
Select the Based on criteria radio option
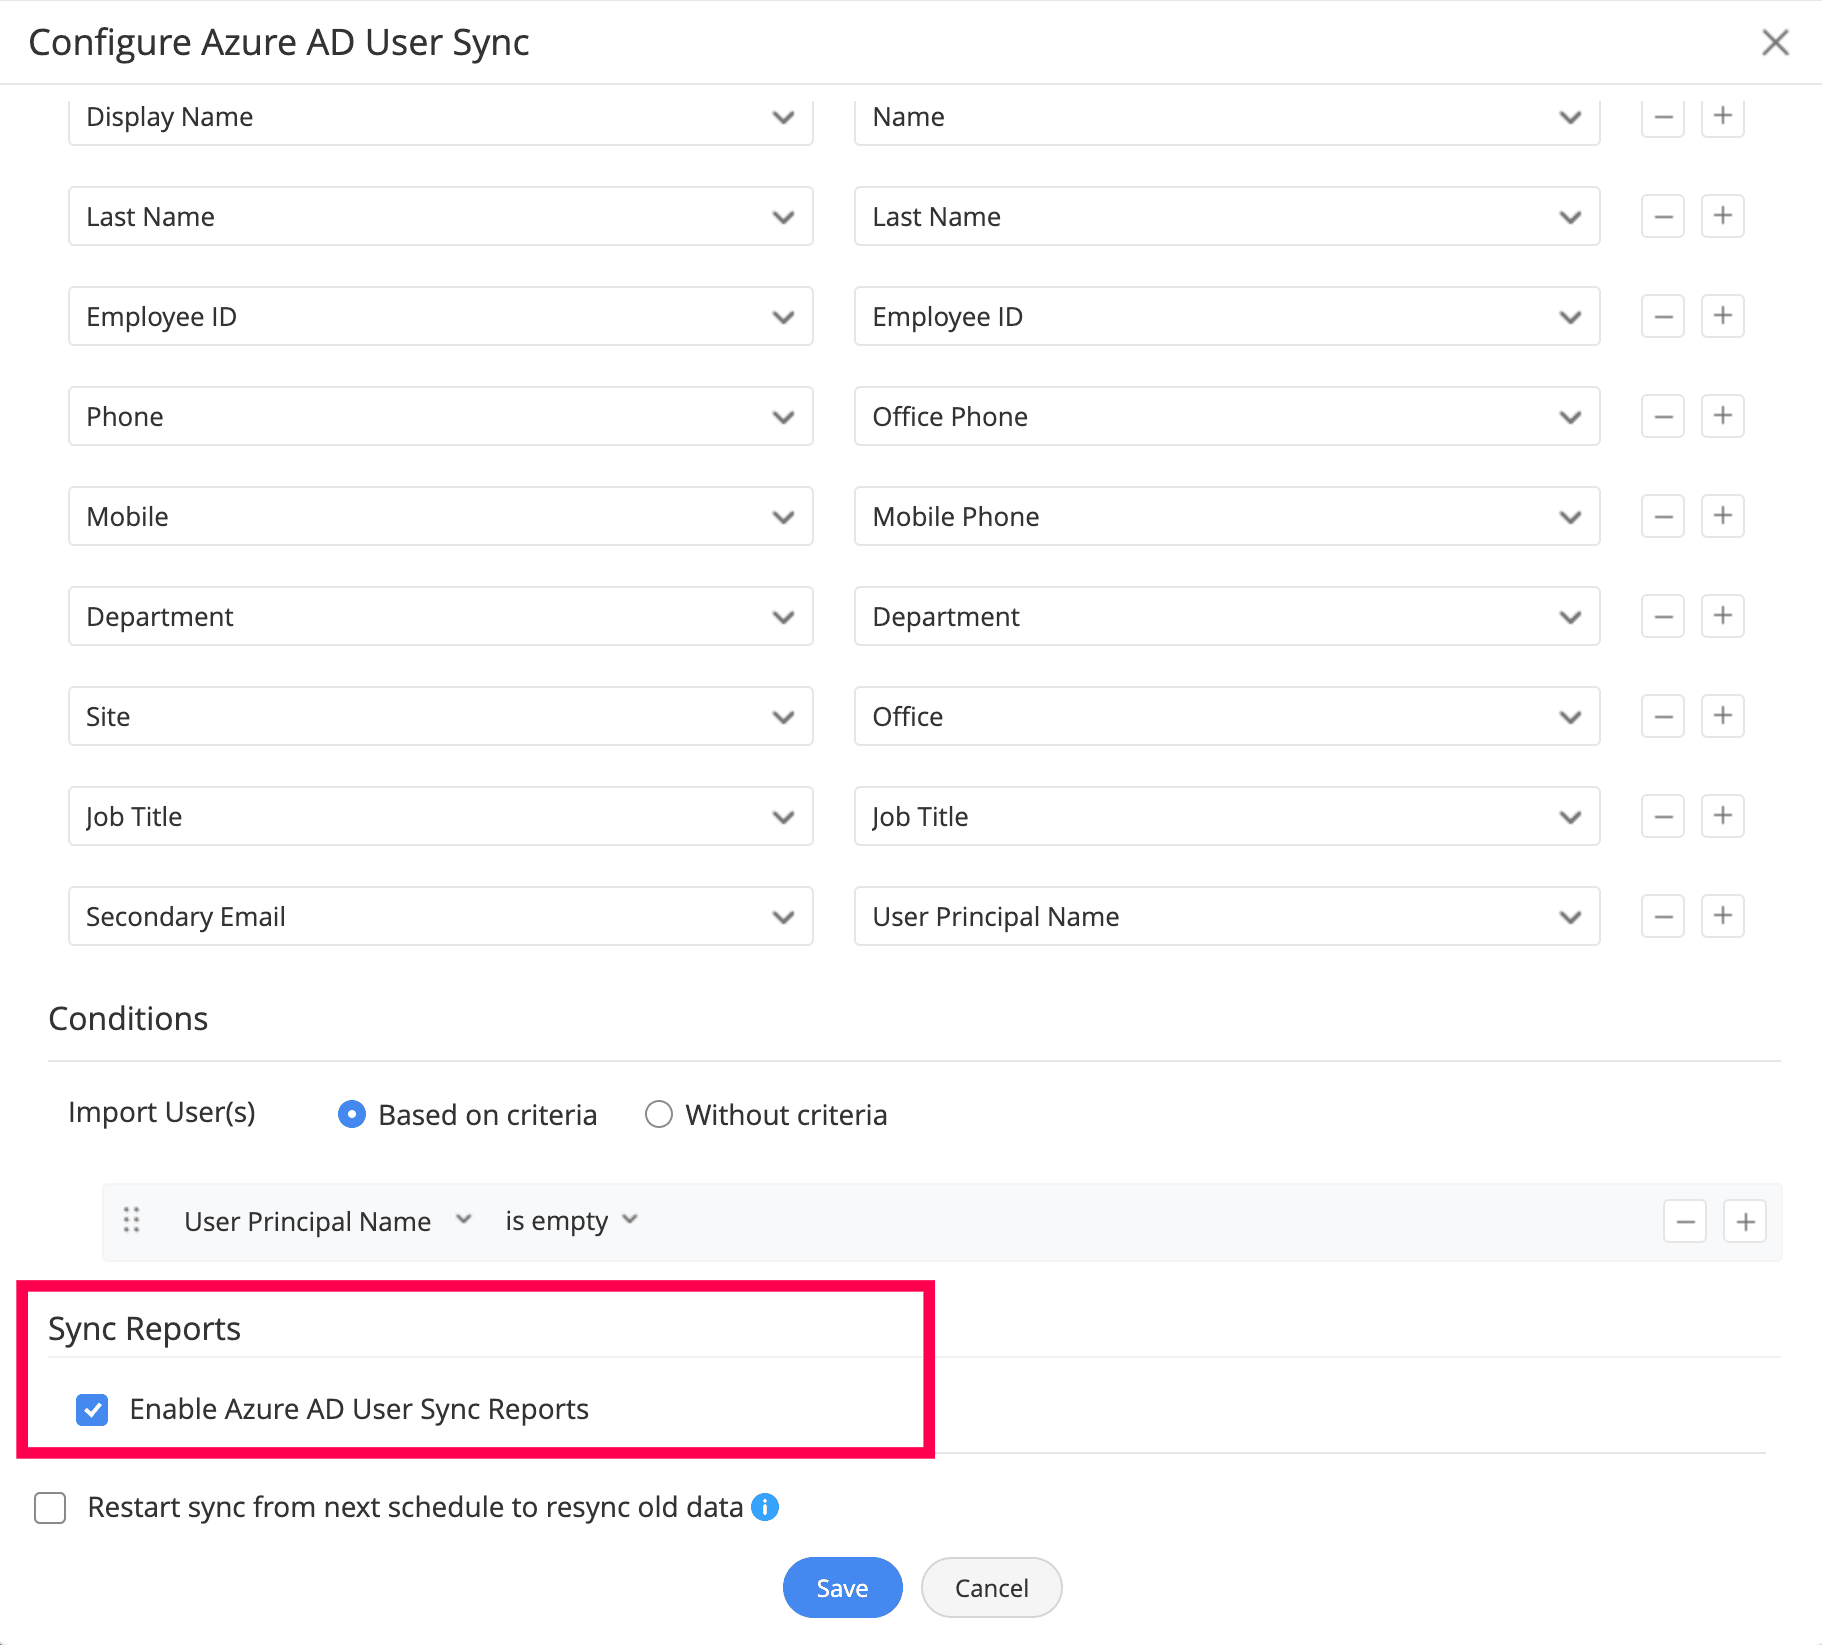[x=352, y=1114]
